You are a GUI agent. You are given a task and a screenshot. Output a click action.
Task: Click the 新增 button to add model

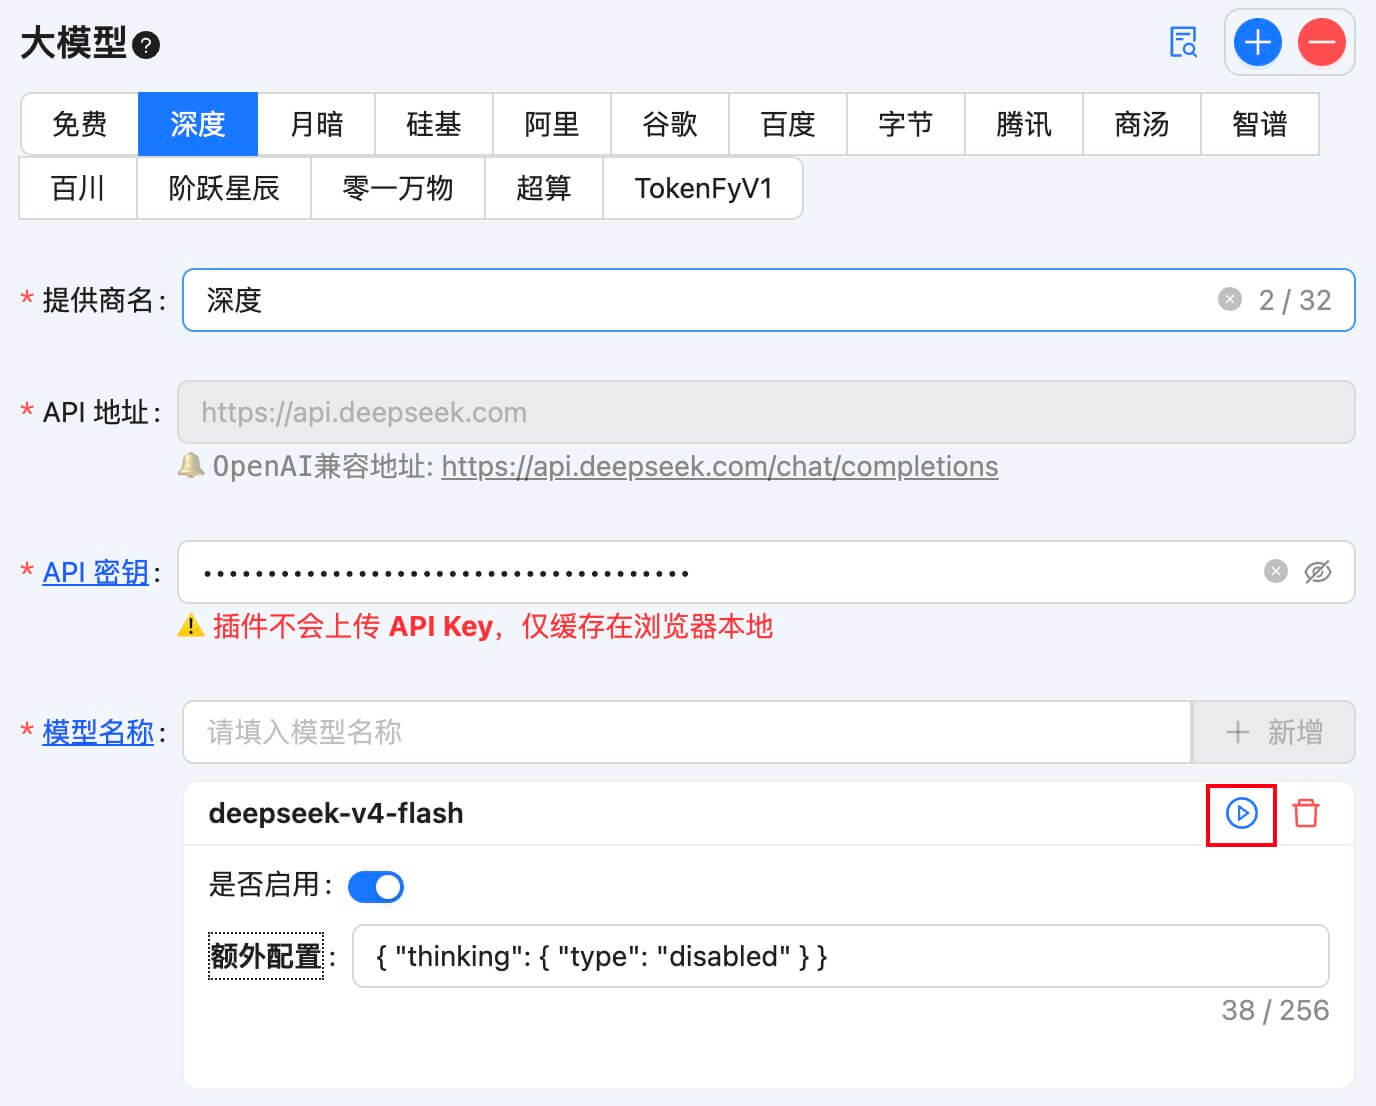tap(1274, 732)
